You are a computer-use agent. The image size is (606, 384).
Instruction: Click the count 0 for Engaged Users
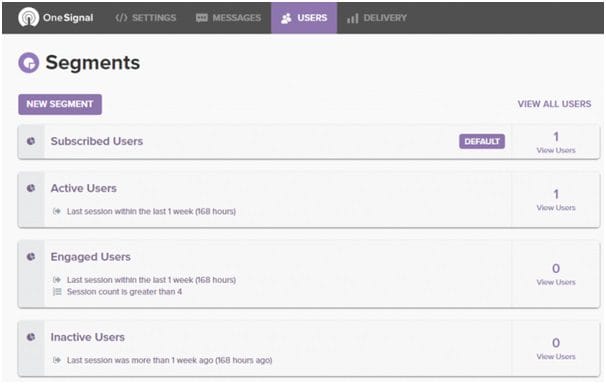556,268
